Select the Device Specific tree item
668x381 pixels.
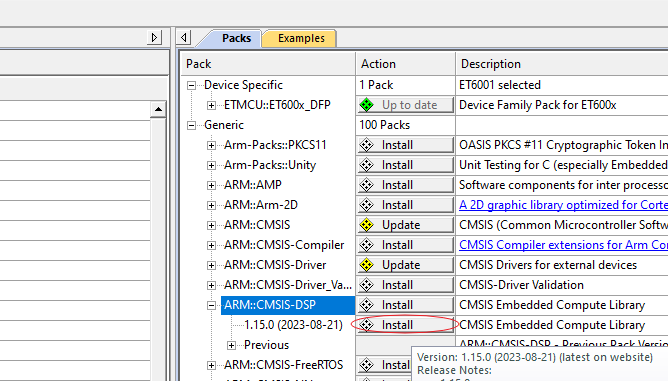pos(243,85)
